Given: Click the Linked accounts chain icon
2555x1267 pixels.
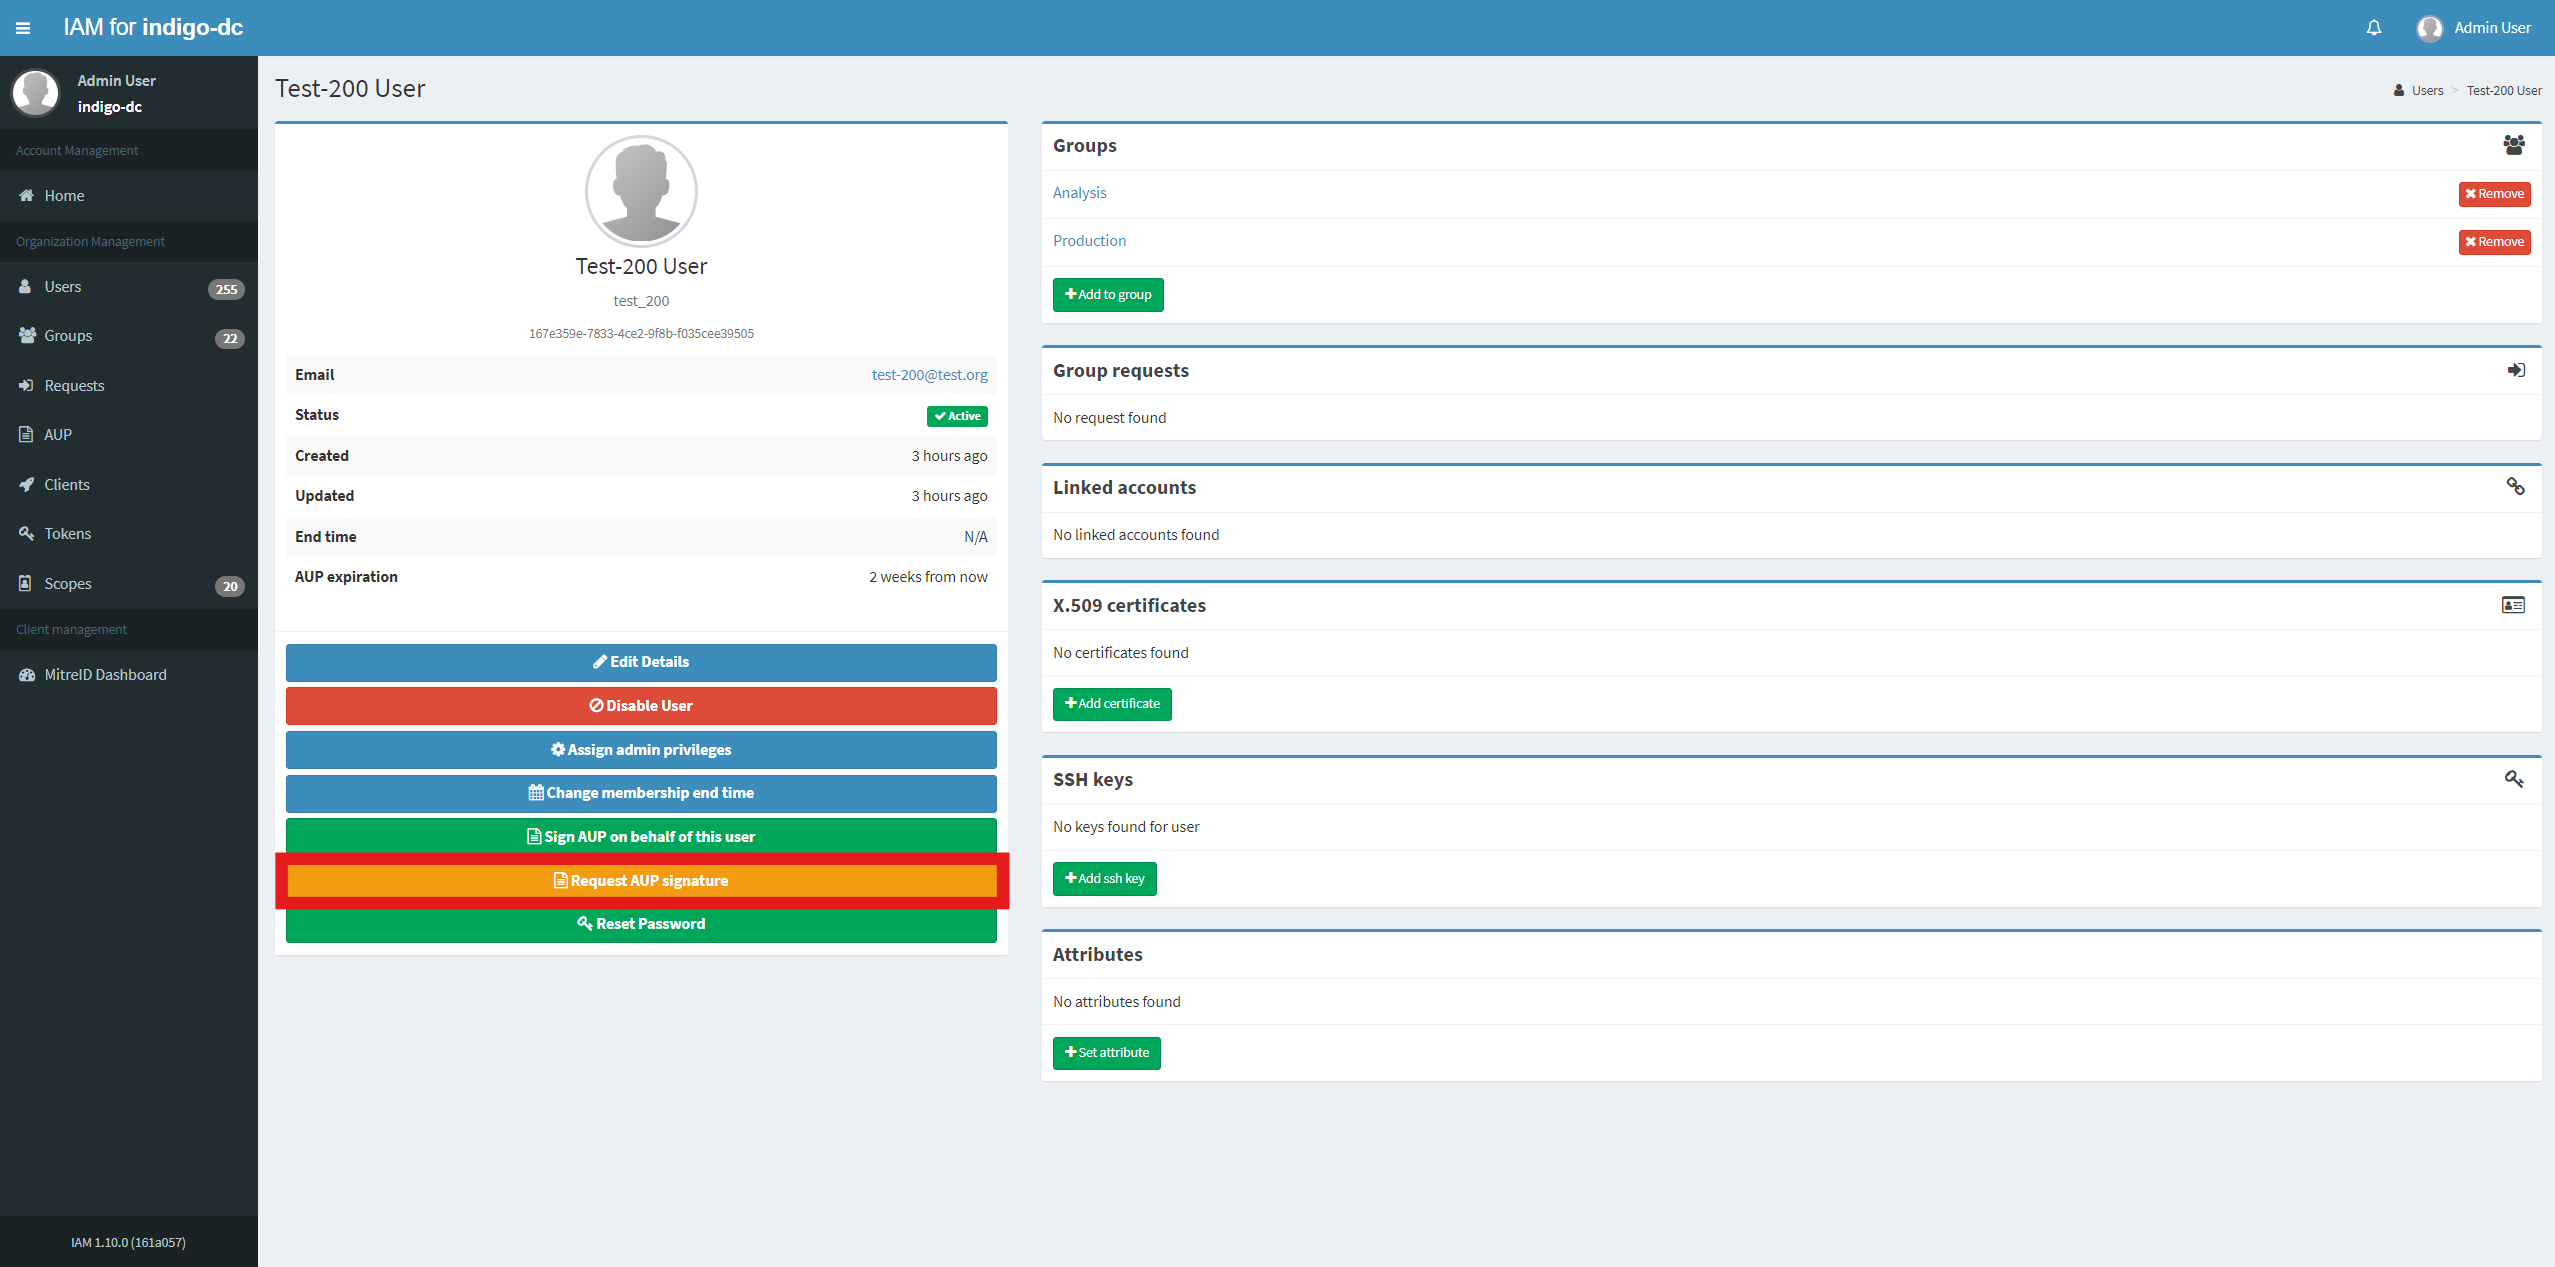Looking at the screenshot, I should tap(2515, 487).
